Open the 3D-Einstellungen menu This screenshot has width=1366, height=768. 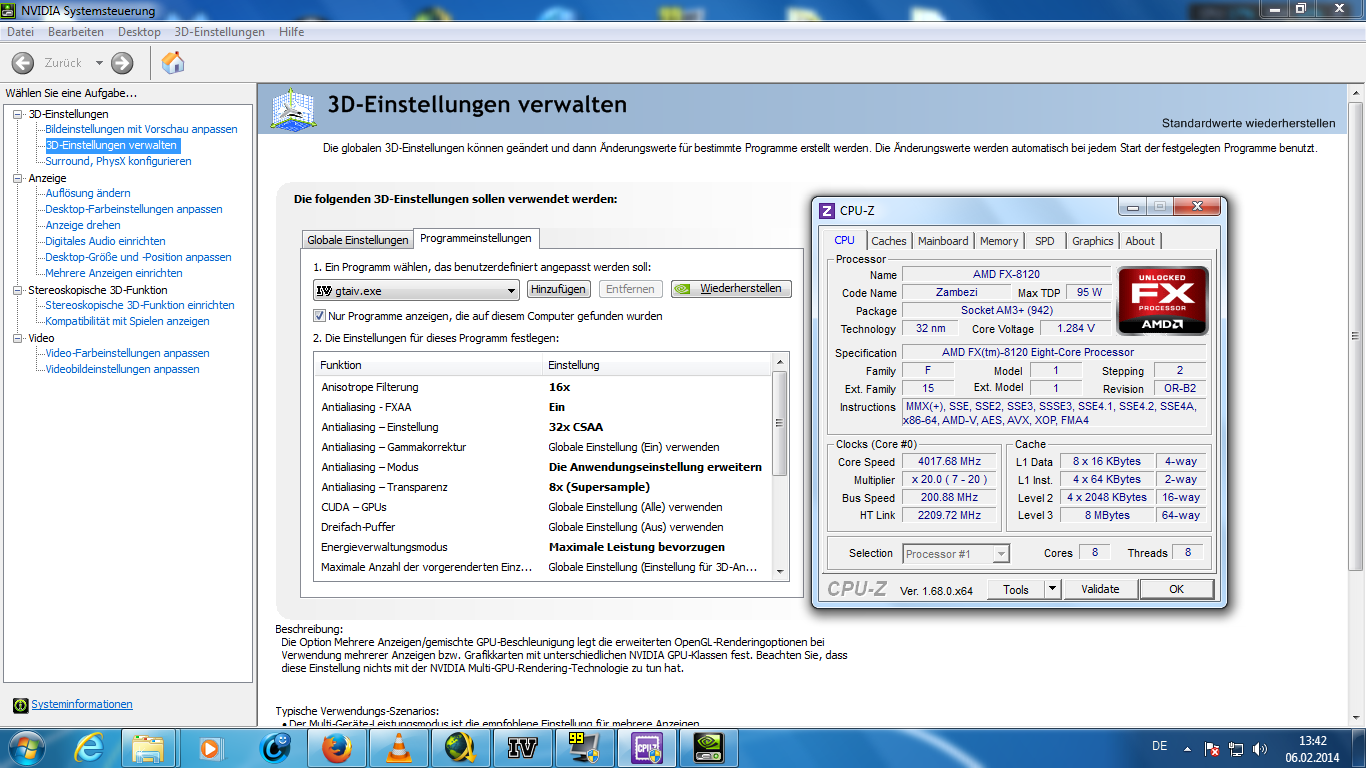click(x=220, y=32)
